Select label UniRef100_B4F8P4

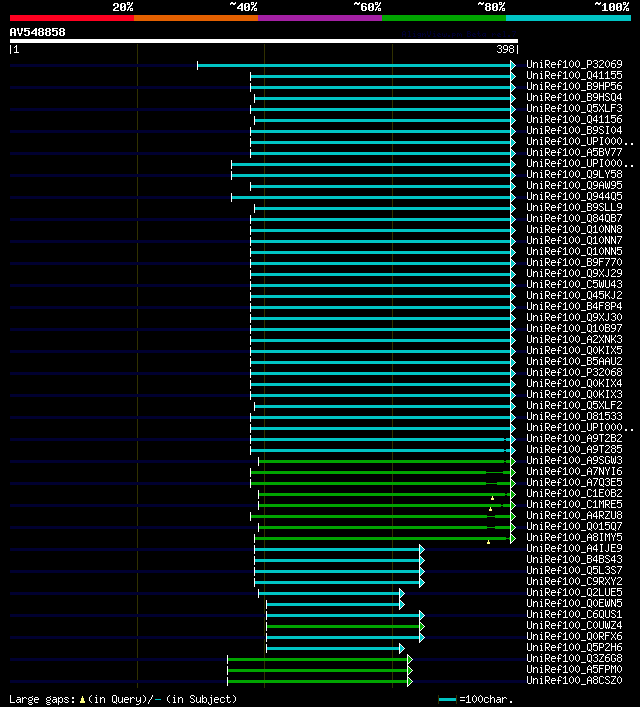coord(574,307)
